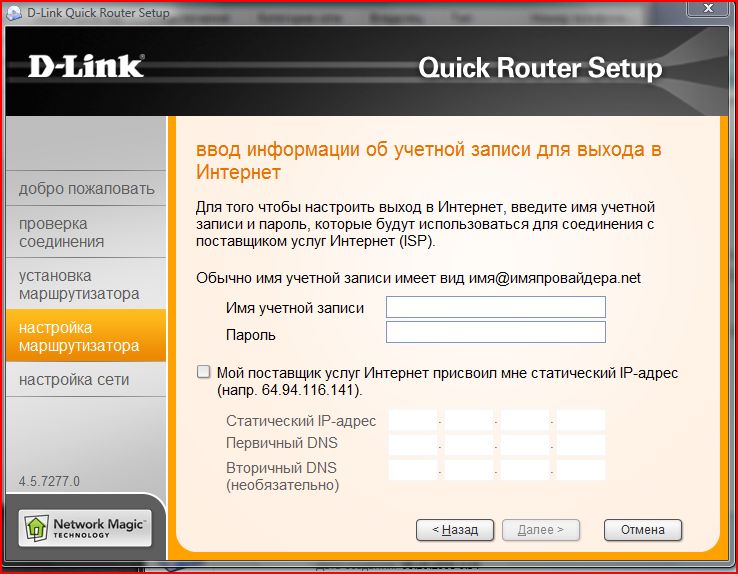This screenshot has width=738, height=574.
Task: Click first octet of 'Вторичный DNS'
Action: (413, 470)
